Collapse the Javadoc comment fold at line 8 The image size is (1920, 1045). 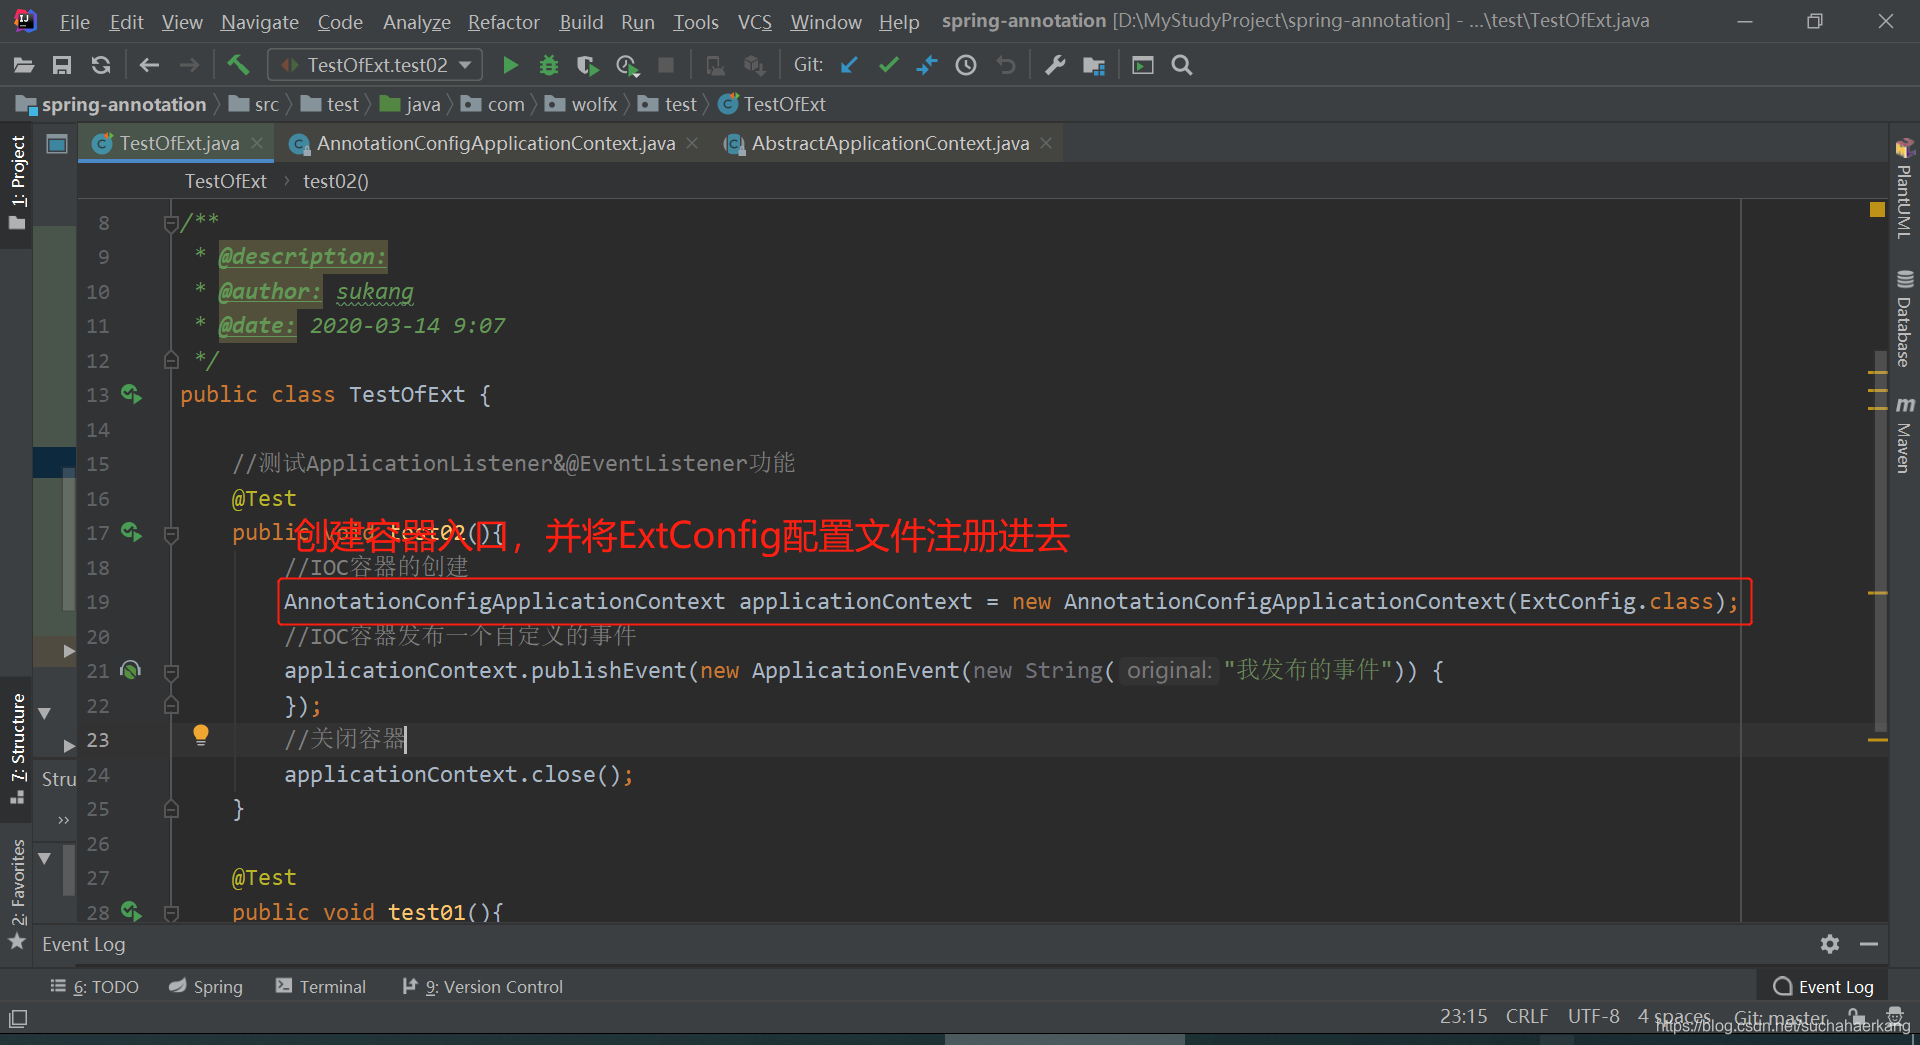point(171,223)
